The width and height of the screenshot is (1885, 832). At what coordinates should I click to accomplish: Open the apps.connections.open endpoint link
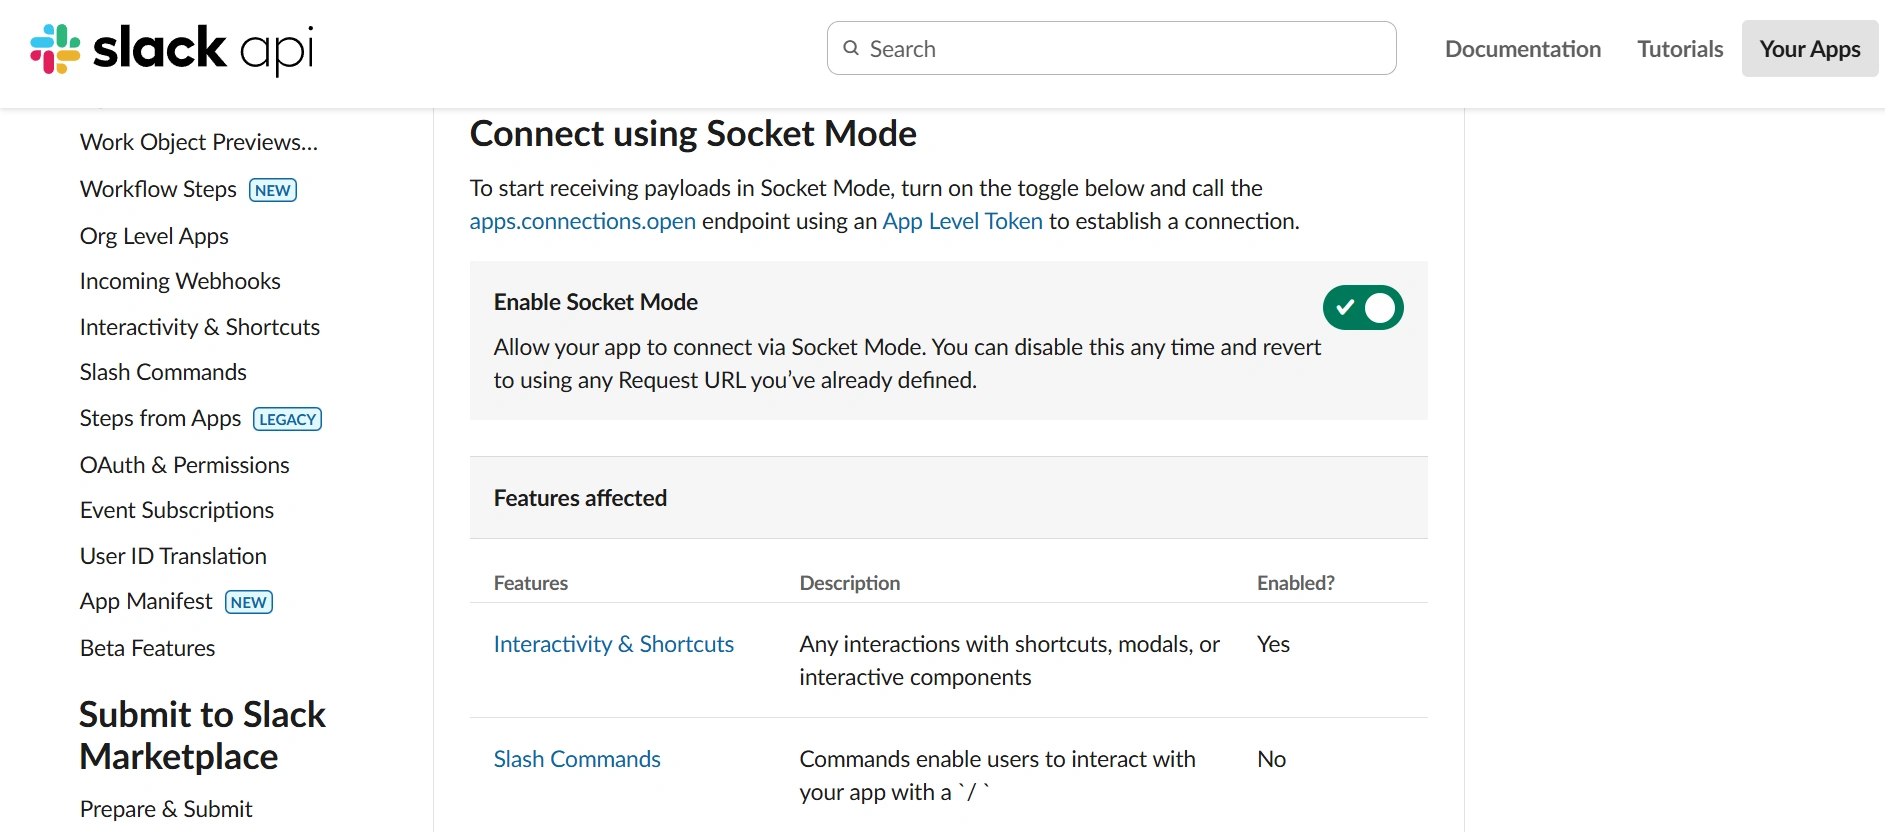[x=583, y=221]
